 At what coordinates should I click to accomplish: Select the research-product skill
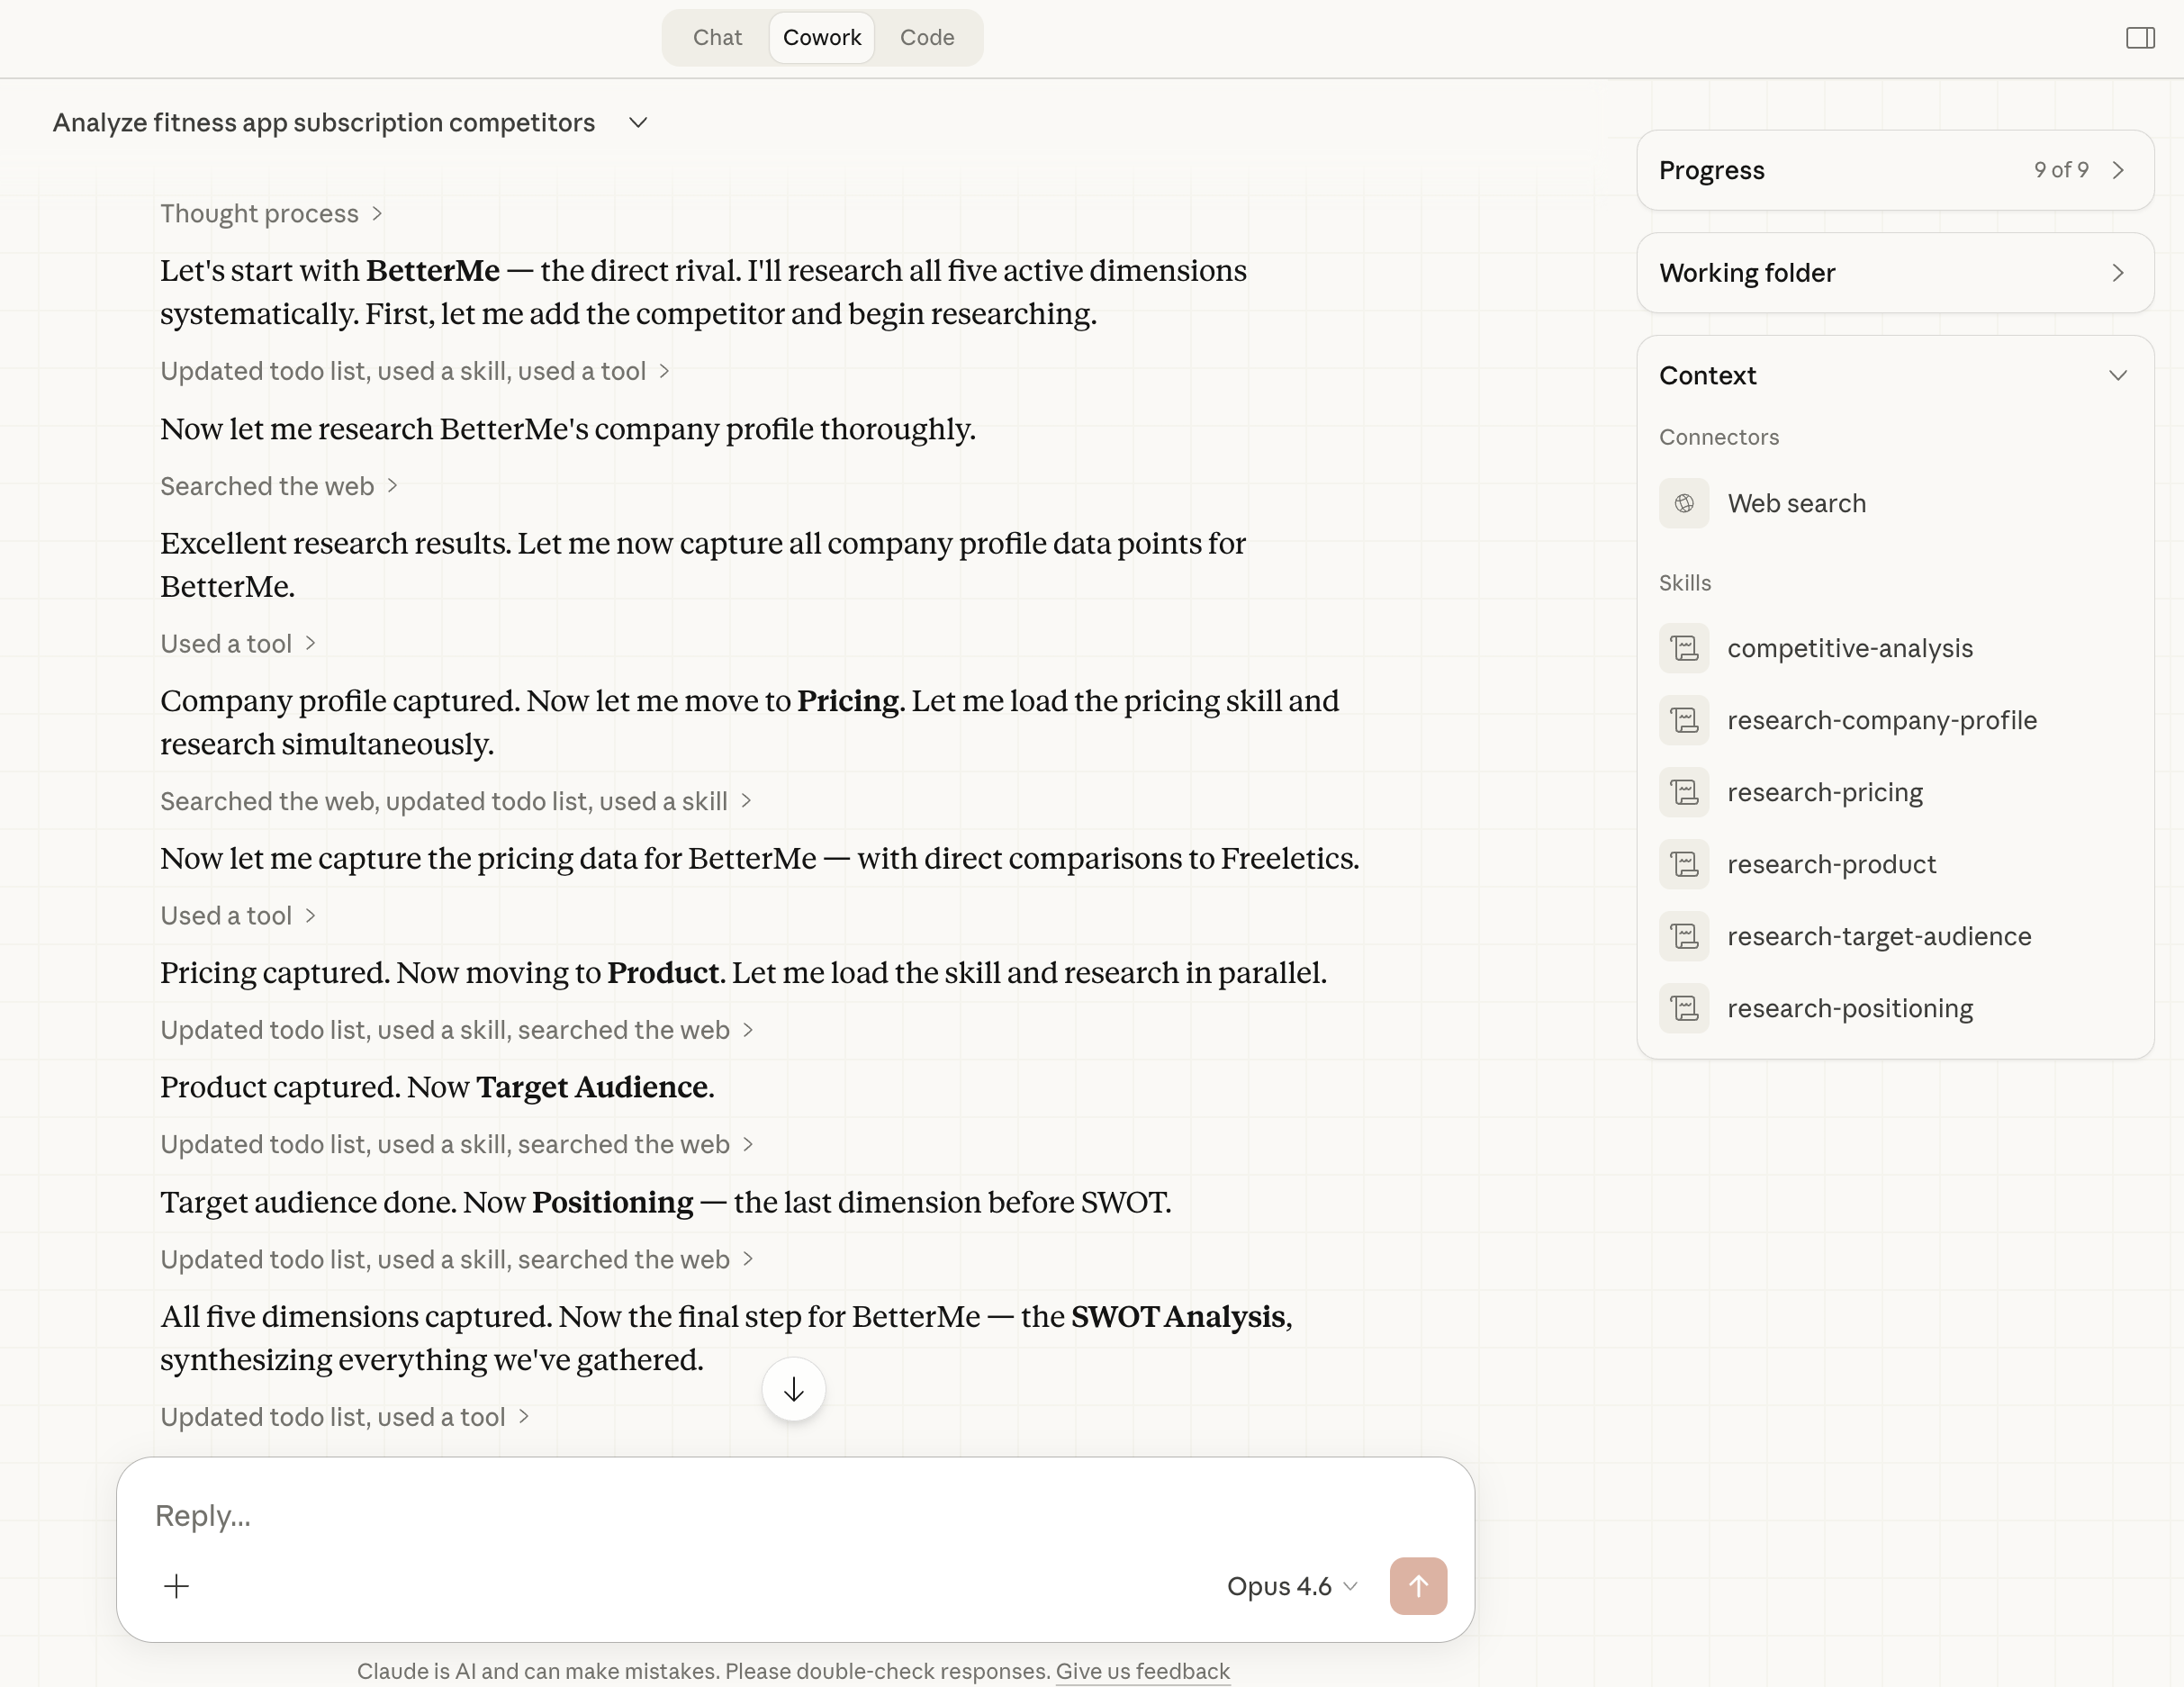[x=1830, y=864]
